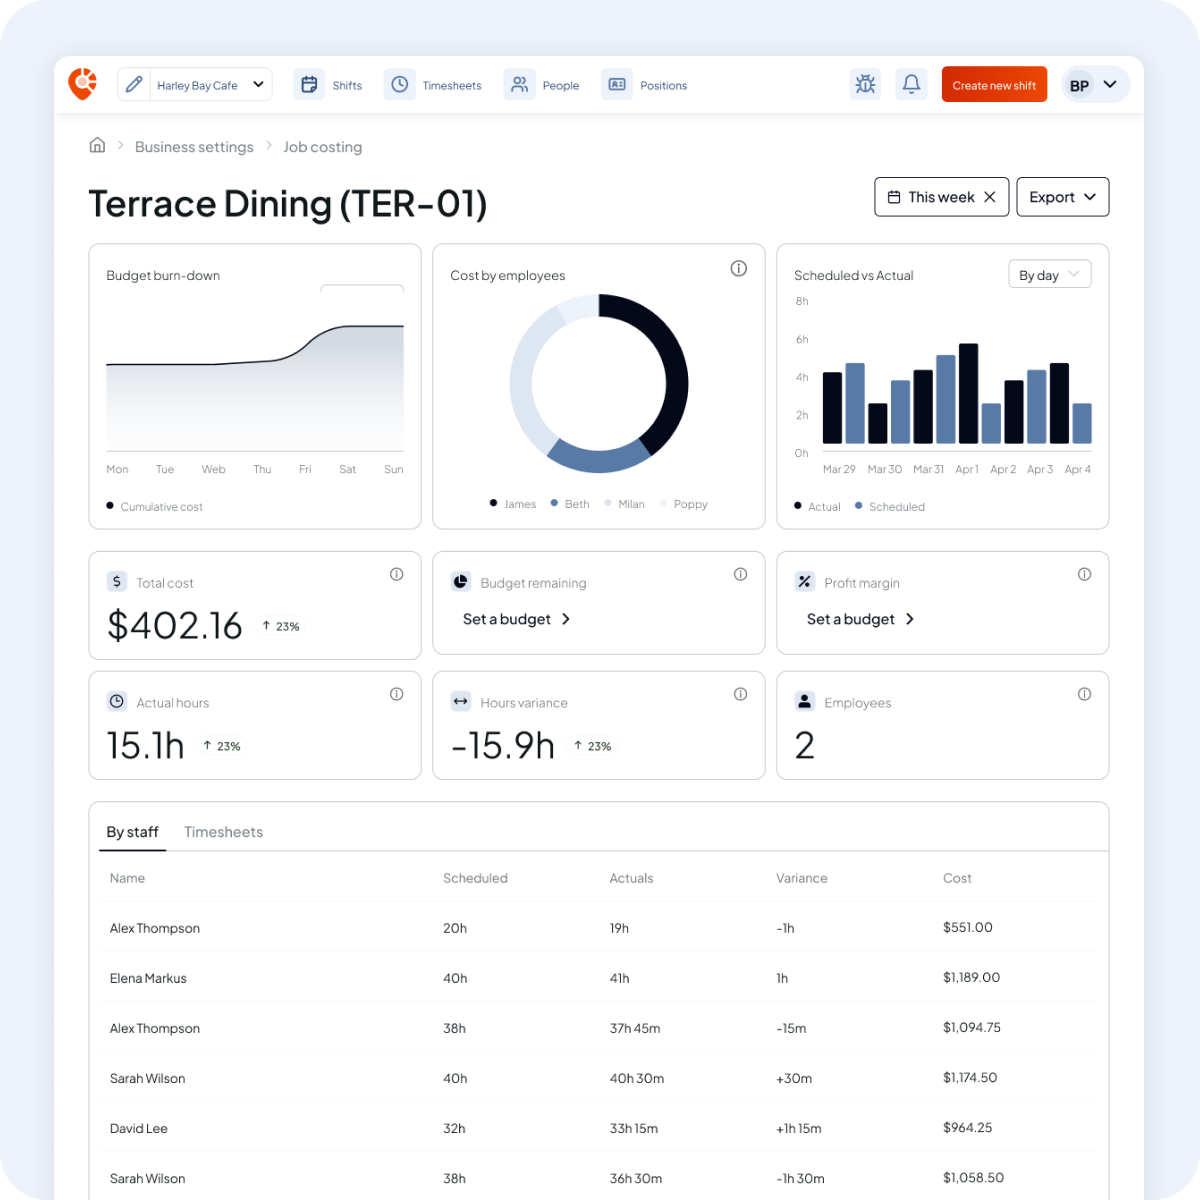Viewport: 1200px width, 1200px height.
Task: Select the Timesheets clock icon in navigation
Action: pyautogui.click(x=399, y=84)
